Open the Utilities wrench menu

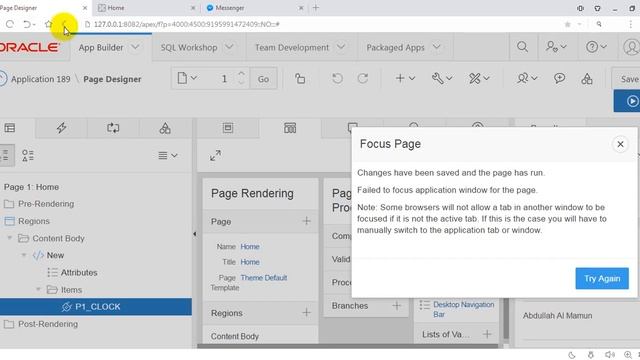tap(442, 78)
